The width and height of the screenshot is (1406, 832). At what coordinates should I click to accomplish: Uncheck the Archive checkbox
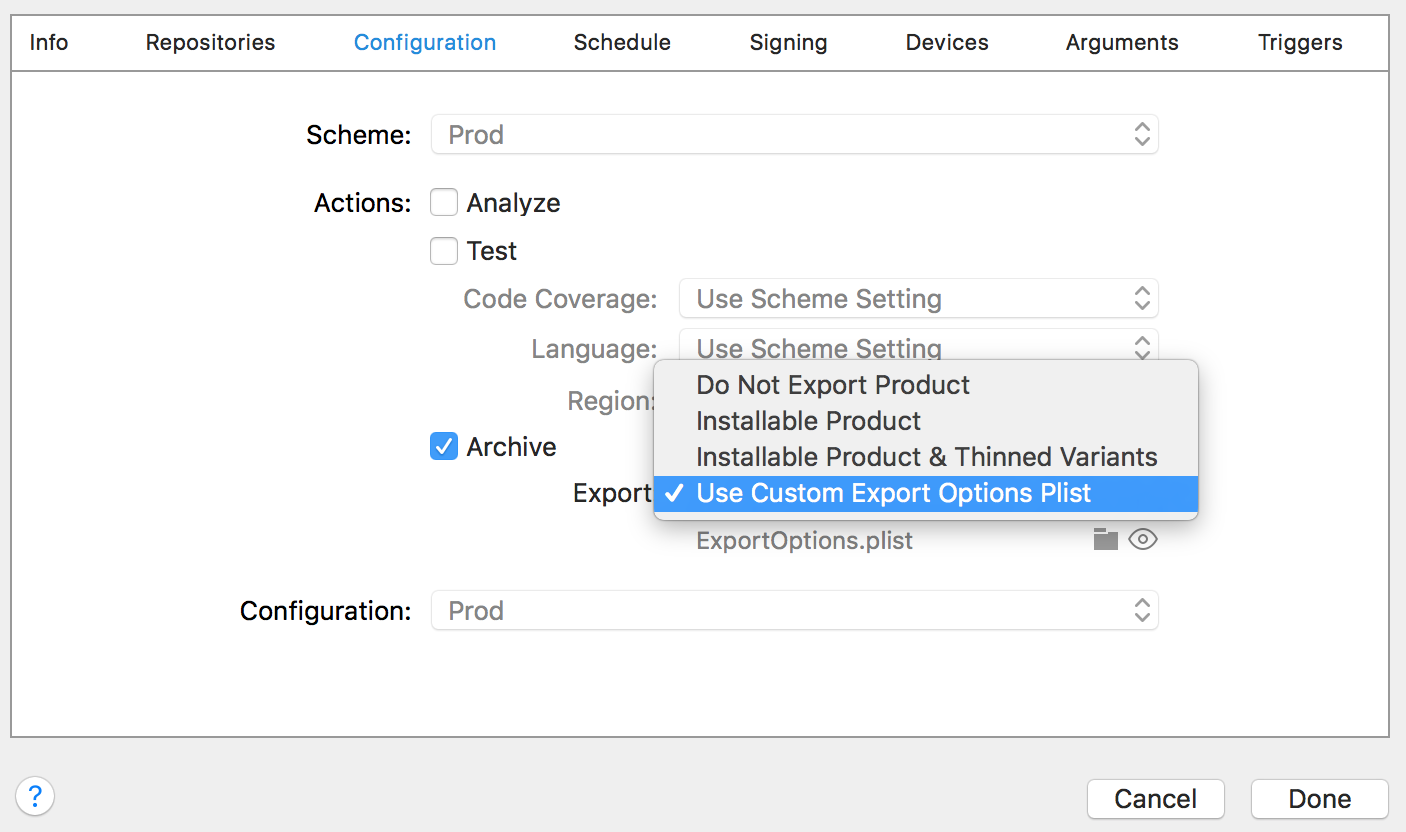pyautogui.click(x=444, y=447)
